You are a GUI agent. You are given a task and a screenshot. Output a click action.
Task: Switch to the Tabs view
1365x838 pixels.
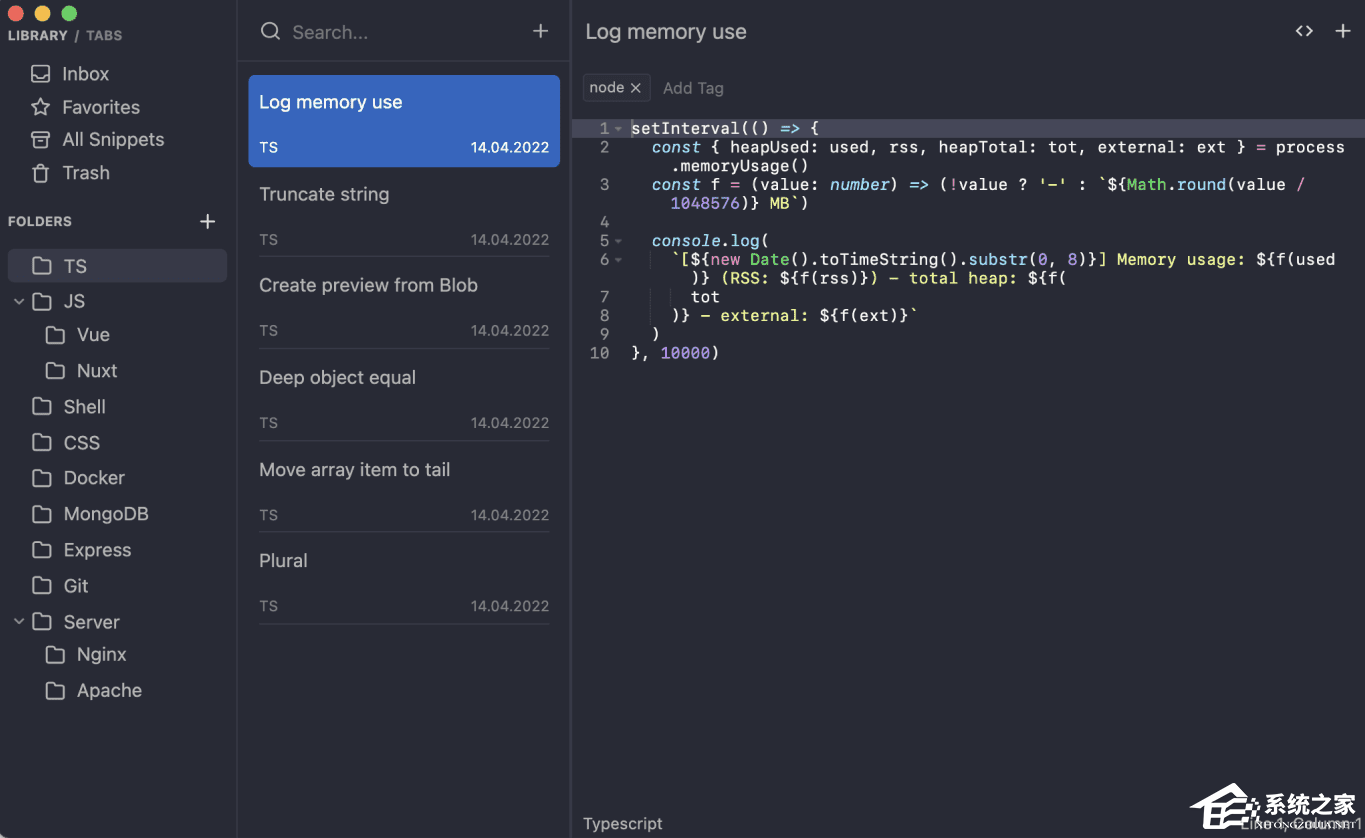pyautogui.click(x=104, y=35)
